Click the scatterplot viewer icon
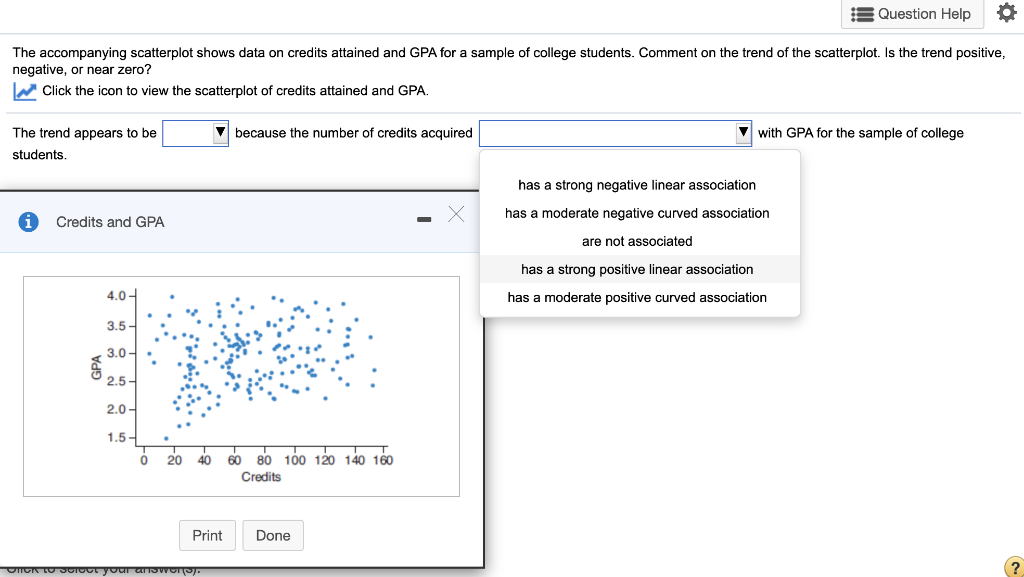The image size is (1024, 577). point(24,91)
